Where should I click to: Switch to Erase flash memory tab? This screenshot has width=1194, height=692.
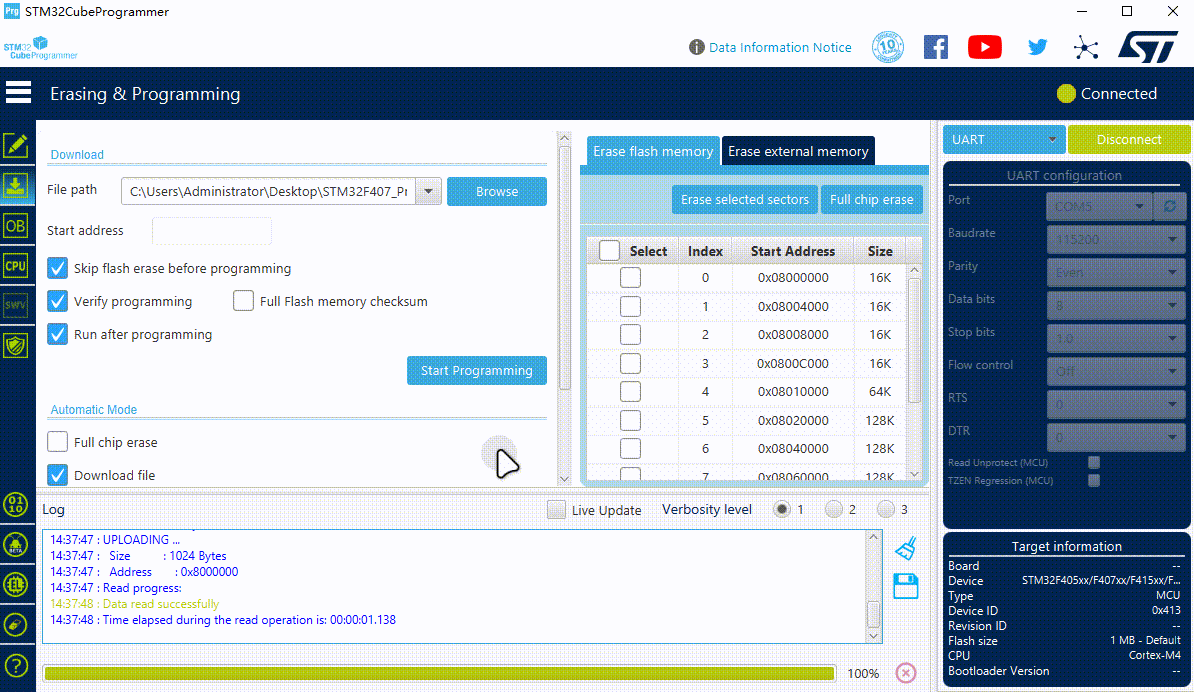tap(652, 151)
